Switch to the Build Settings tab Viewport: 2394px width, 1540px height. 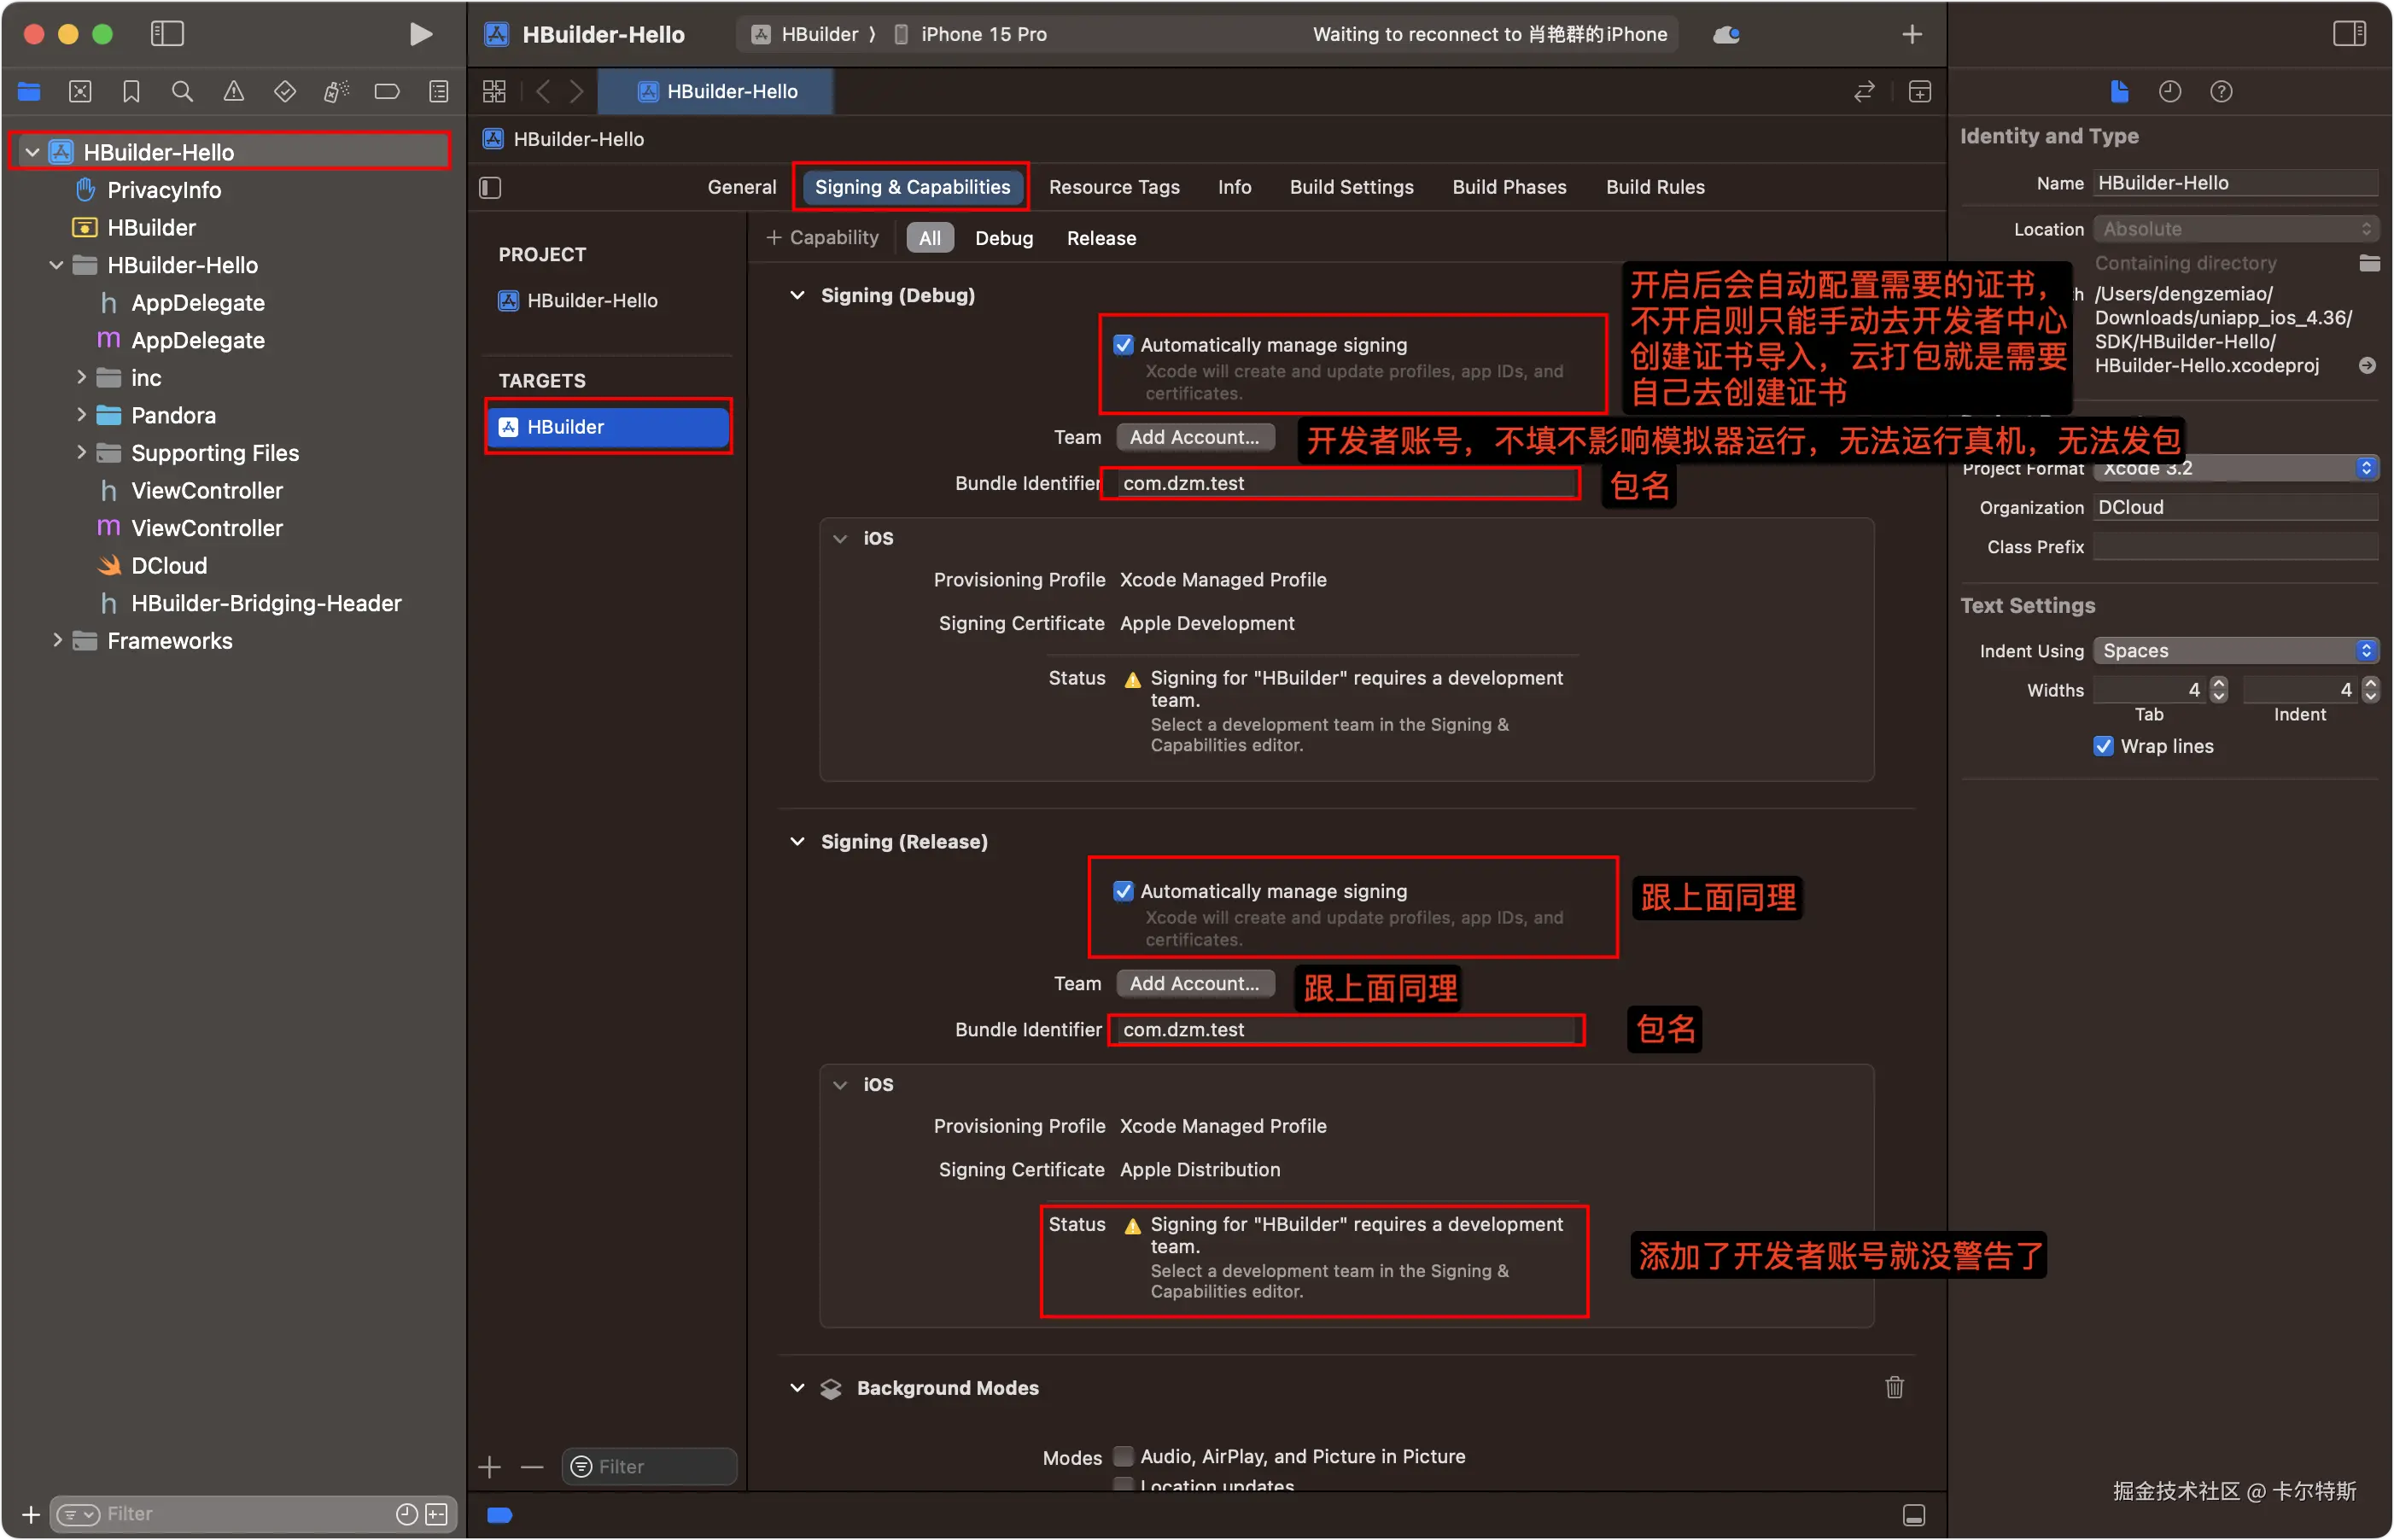(1351, 187)
